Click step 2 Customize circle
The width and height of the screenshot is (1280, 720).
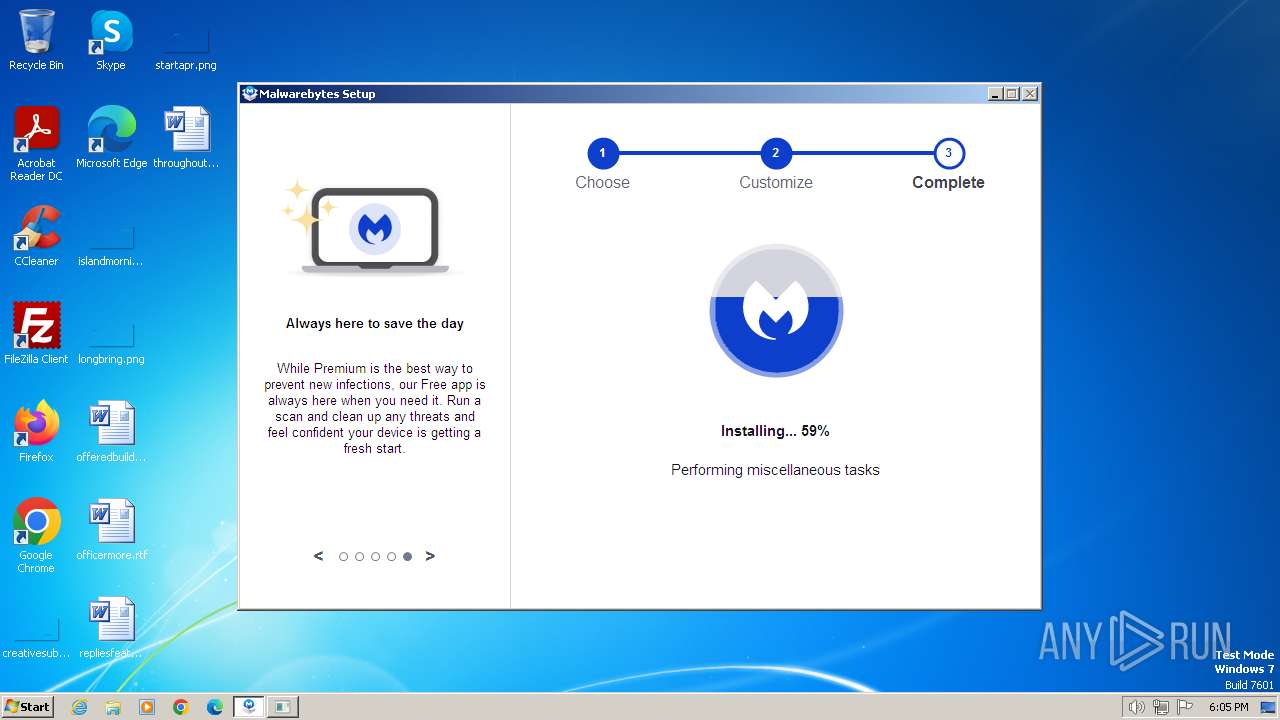point(775,153)
